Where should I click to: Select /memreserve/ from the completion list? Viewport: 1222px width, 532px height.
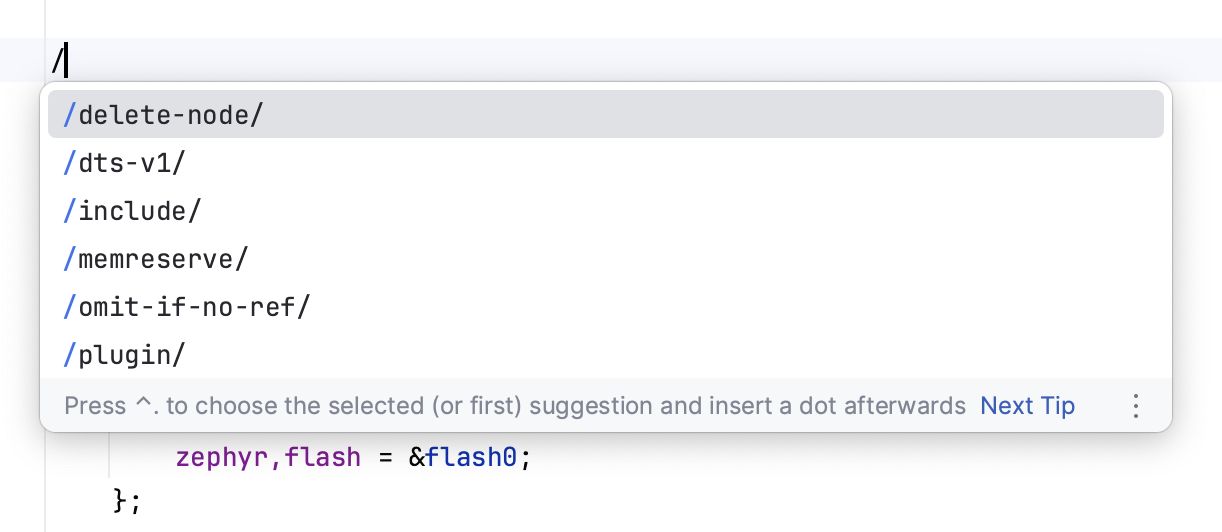point(155,259)
